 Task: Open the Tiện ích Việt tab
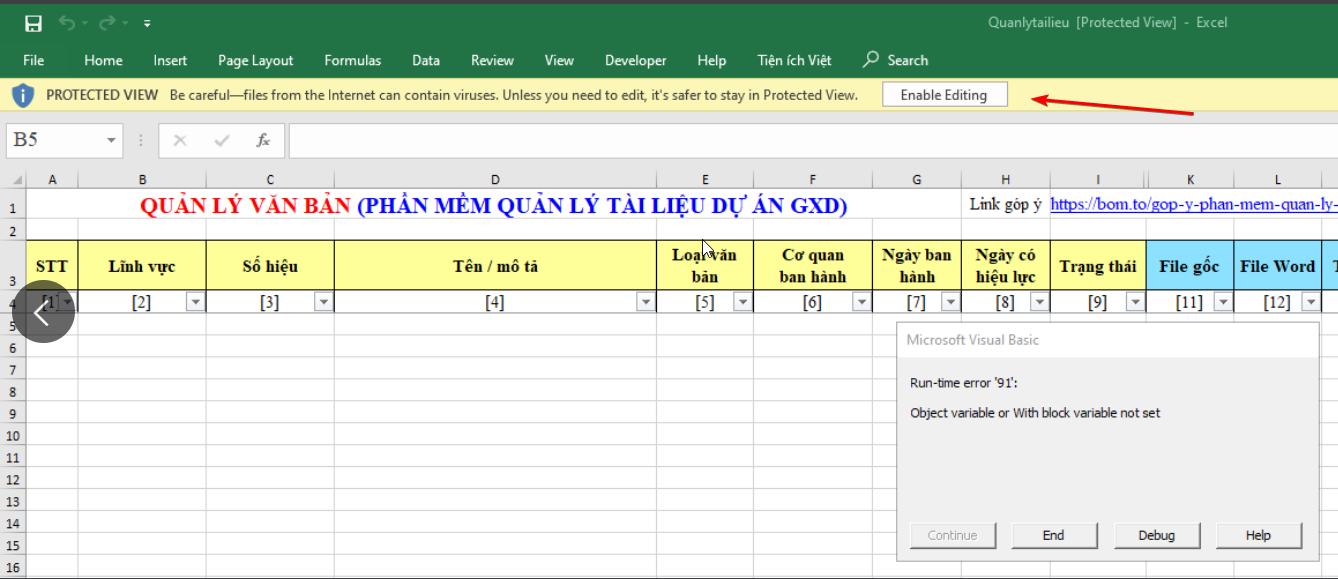794,60
